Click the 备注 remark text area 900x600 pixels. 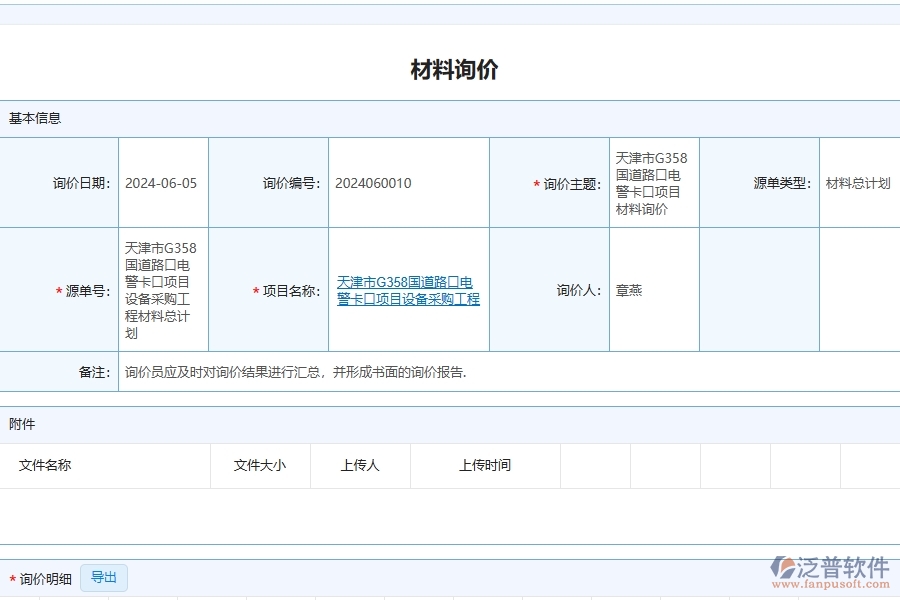pos(300,371)
